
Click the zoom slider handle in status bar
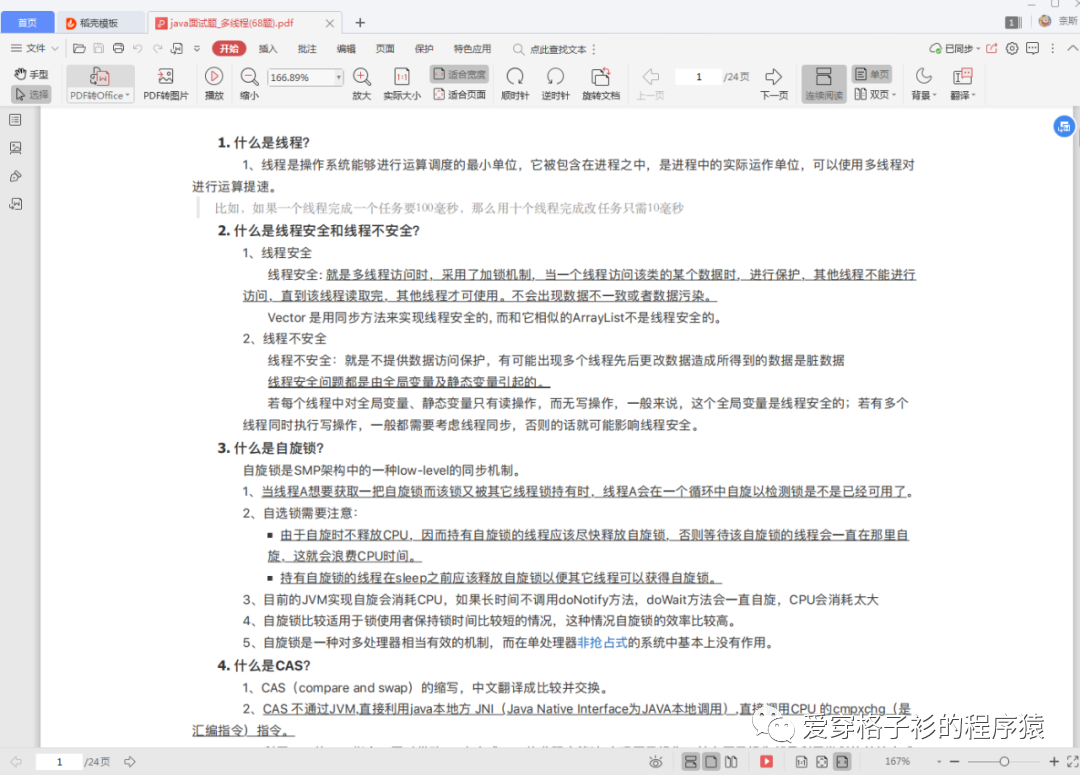pos(1004,762)
